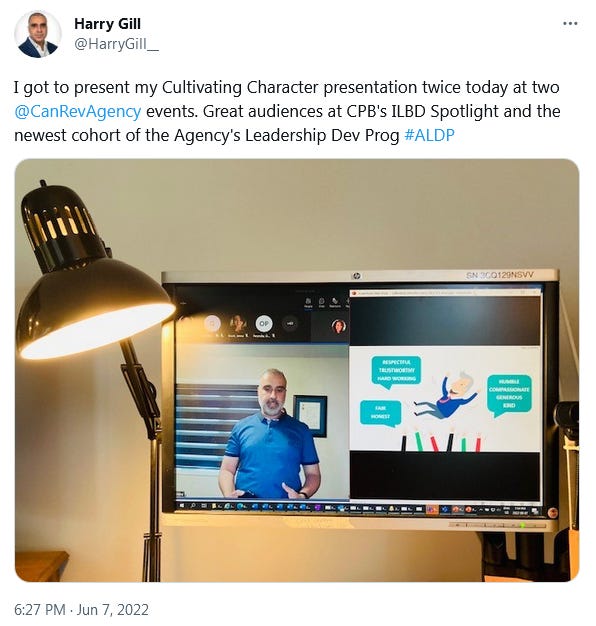Viewport: 596px width, 626px height.
Task: Open the Chat icon in the Teams toolbar
Action: tap(321, 302)
